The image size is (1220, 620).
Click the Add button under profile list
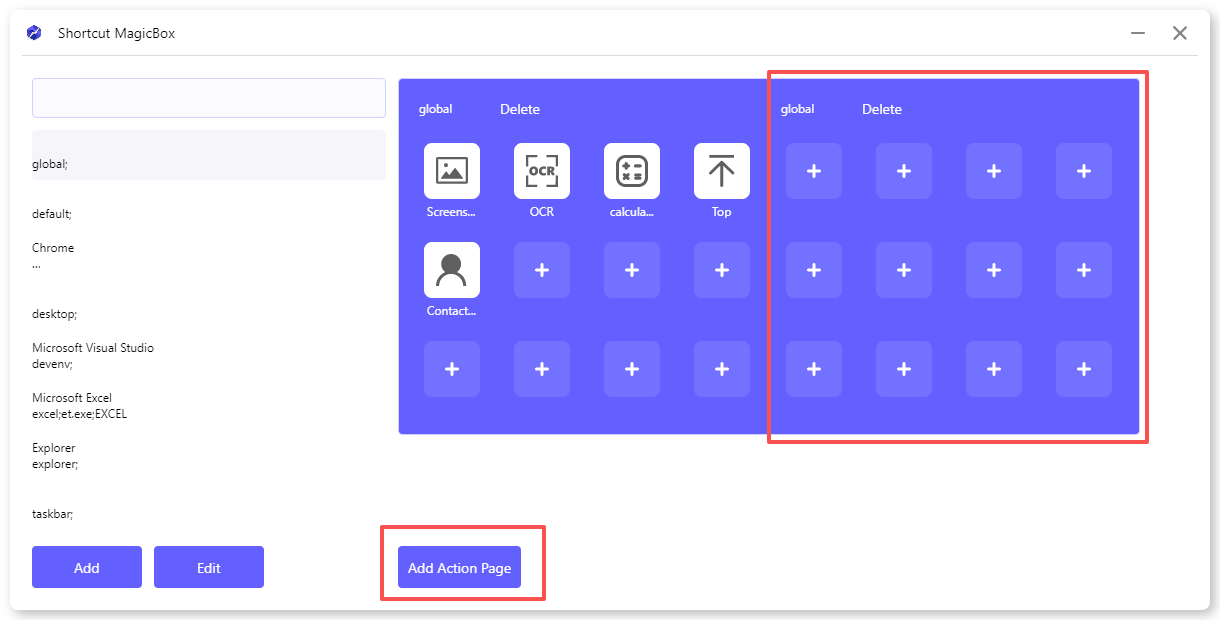coord(87,567)
